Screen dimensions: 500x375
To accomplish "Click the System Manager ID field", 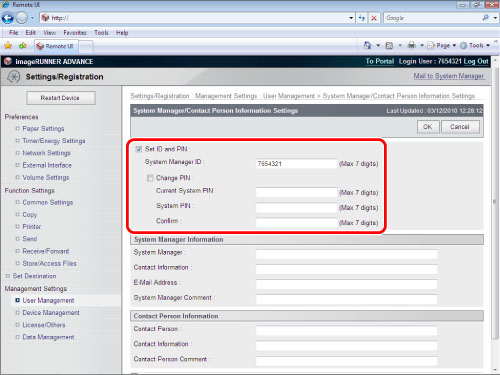I will click(x=296, y=164).
